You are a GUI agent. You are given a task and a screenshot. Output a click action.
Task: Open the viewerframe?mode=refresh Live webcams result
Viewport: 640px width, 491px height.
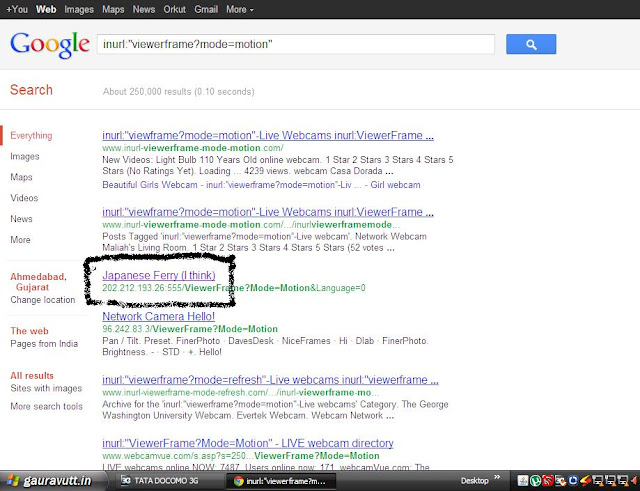(x=270, y=380)
